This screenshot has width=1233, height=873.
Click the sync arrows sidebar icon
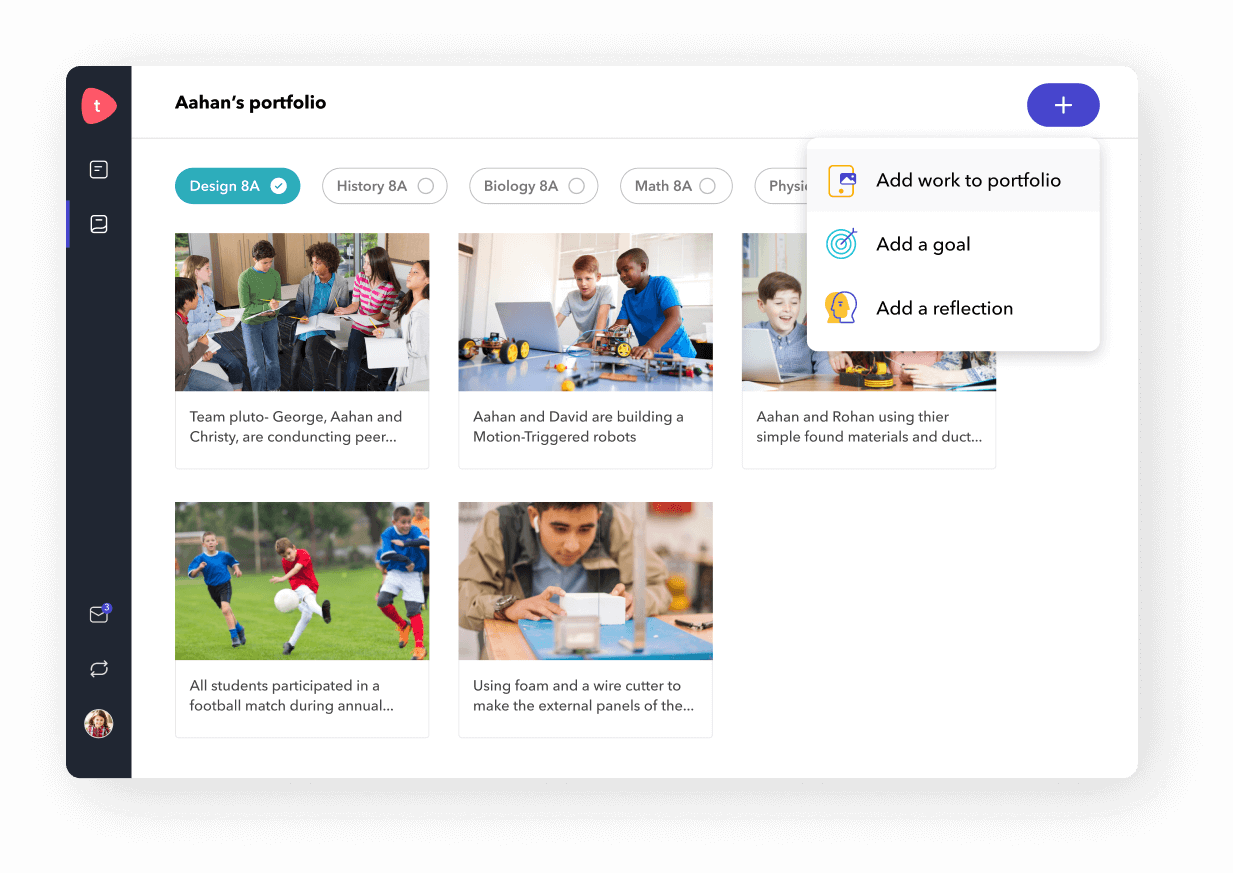(99, 669)
